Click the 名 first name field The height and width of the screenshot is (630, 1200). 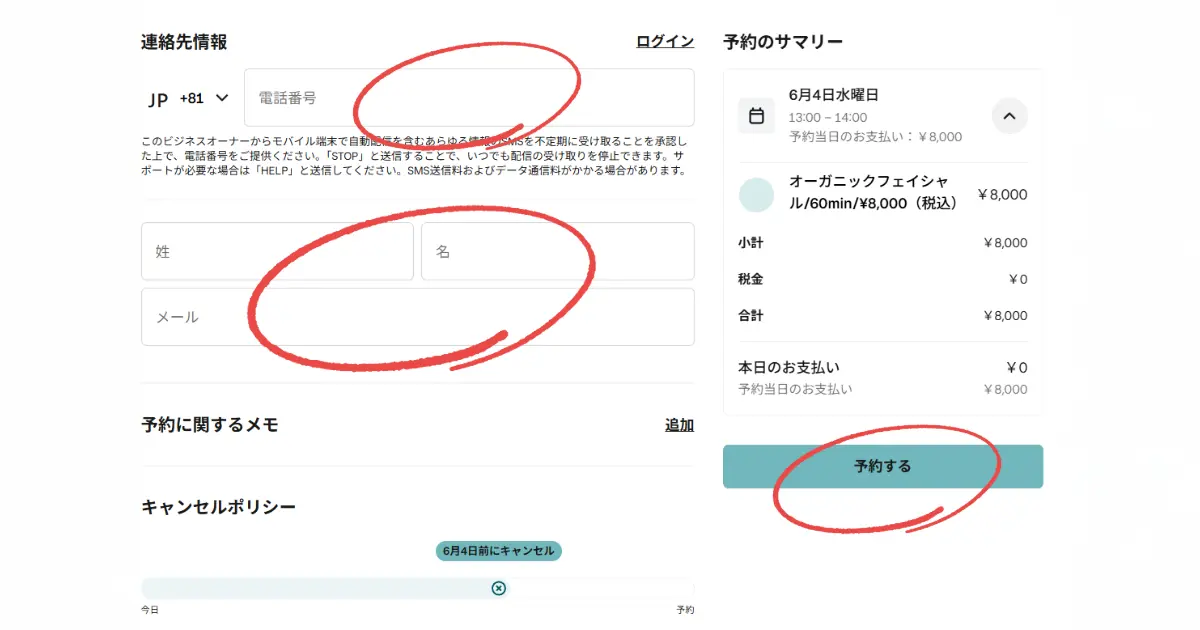[x=558, y=251]
